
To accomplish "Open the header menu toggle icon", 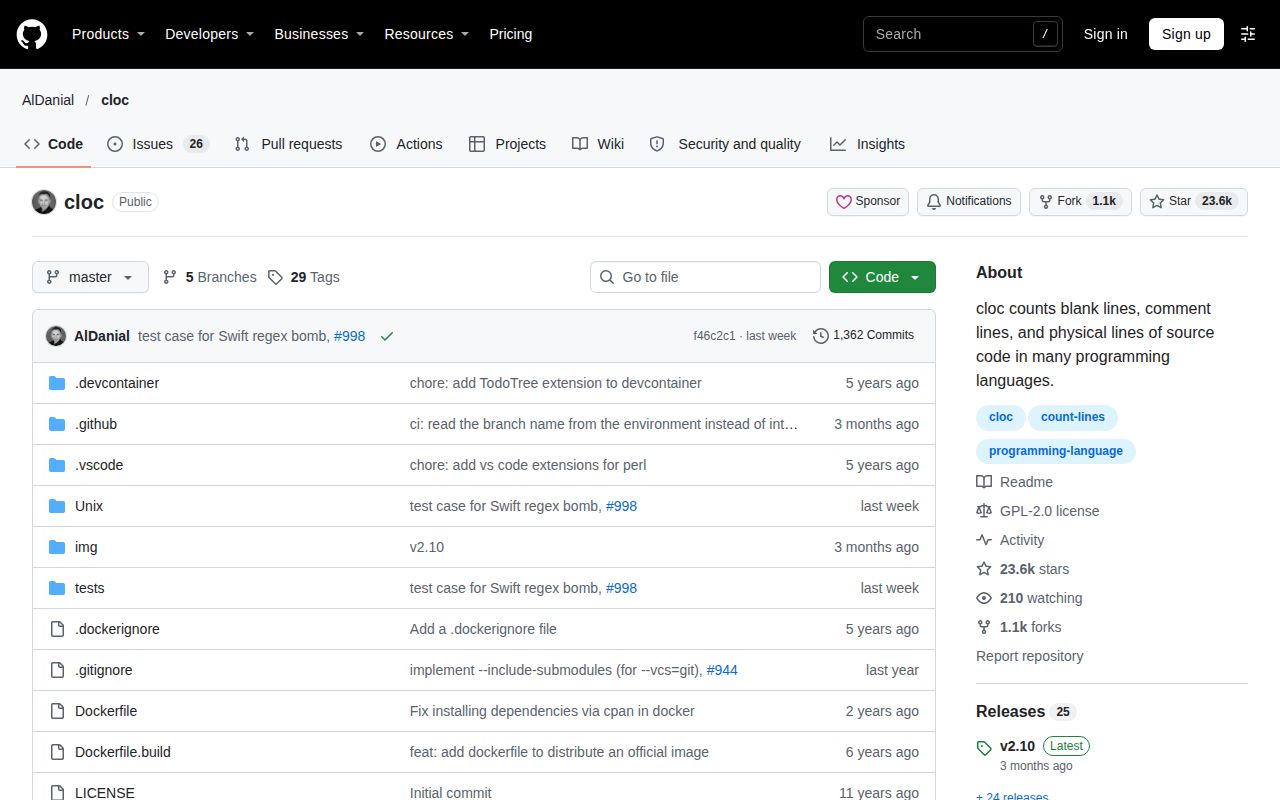I will (1248, 34).
